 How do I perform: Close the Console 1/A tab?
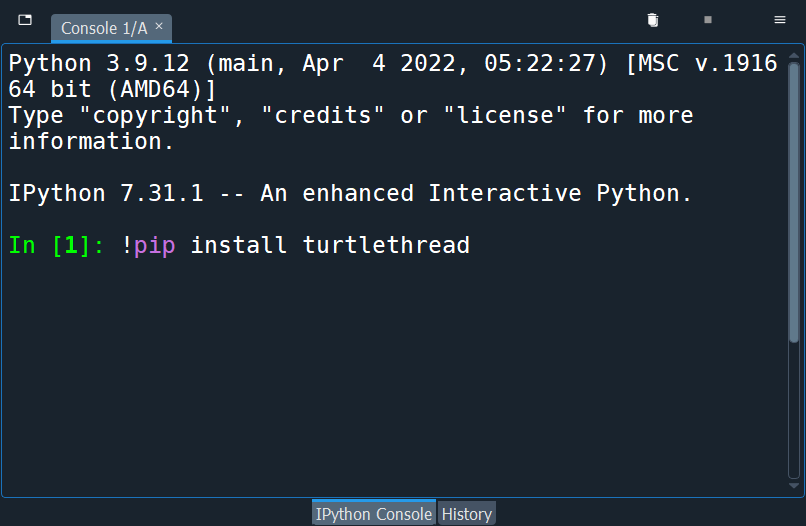pyautogui.click(x=159, y=26)
